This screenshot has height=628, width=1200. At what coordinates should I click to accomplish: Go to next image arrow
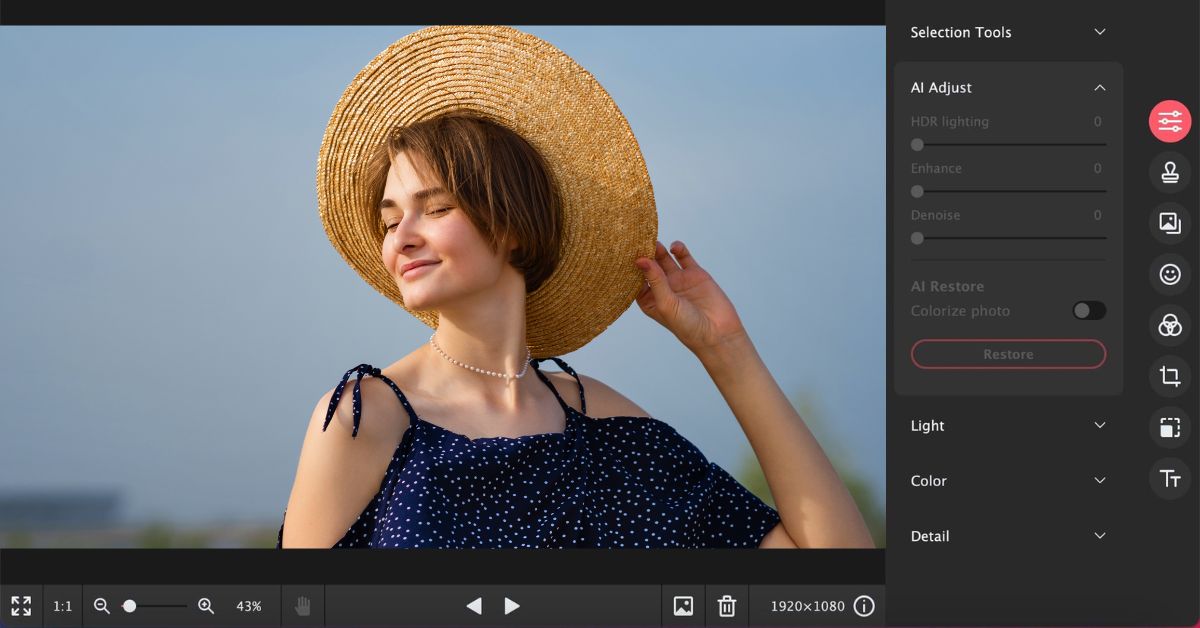coord(512,606)
